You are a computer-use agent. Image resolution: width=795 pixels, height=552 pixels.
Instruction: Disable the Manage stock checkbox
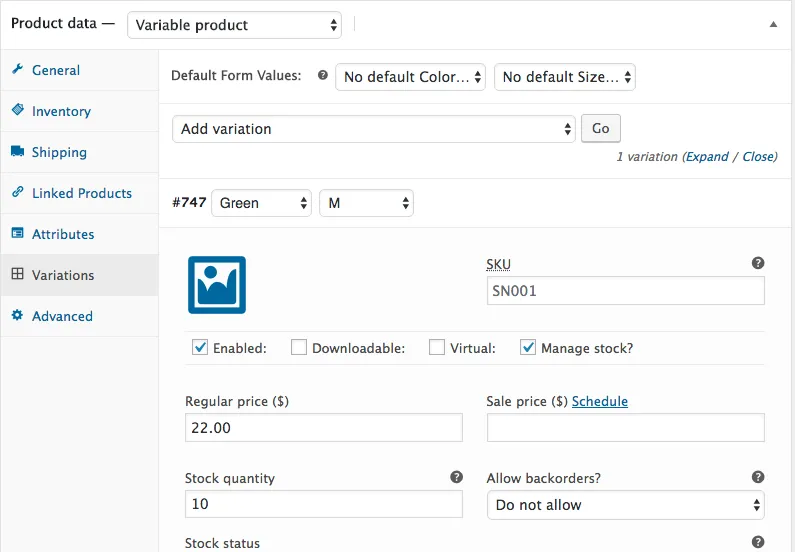click(x=528, y=348)
